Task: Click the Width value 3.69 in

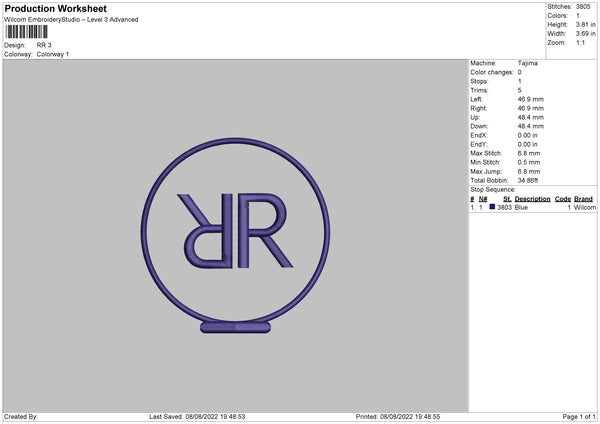Action: pyautogui.click(x=585, y=34)
